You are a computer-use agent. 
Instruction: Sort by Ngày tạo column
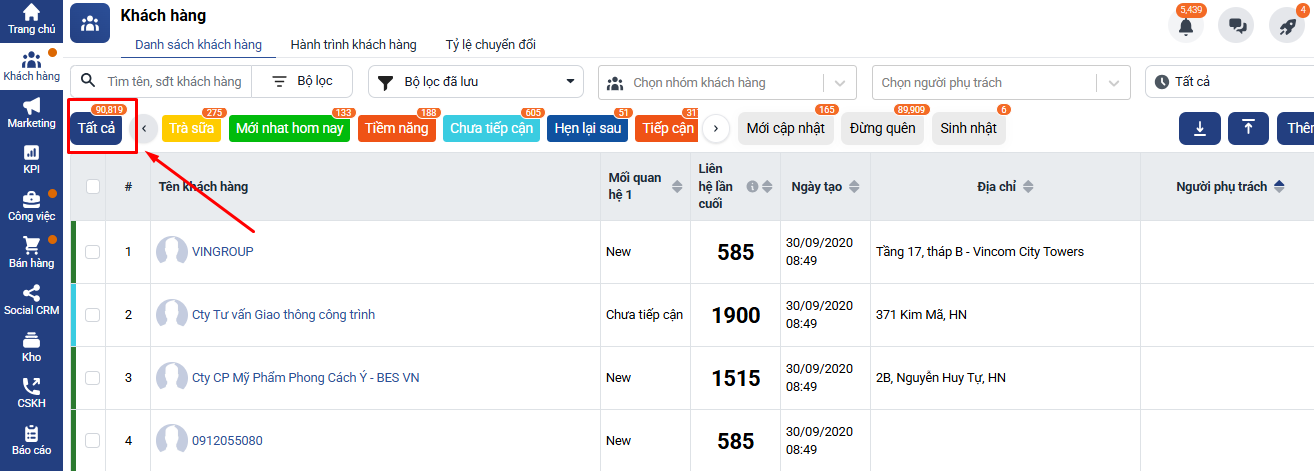854,187
